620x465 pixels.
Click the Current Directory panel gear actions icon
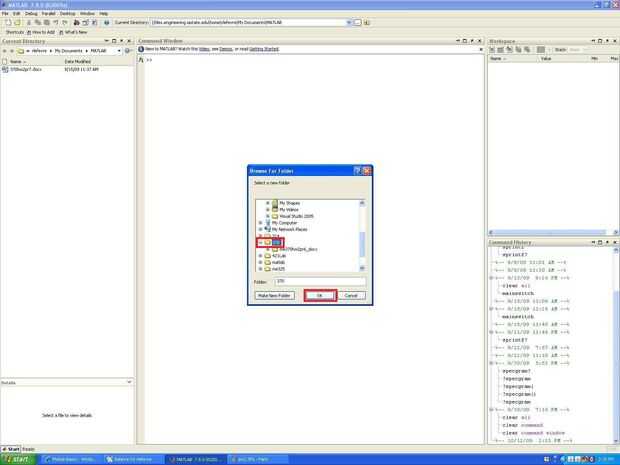tap(127, 51)
